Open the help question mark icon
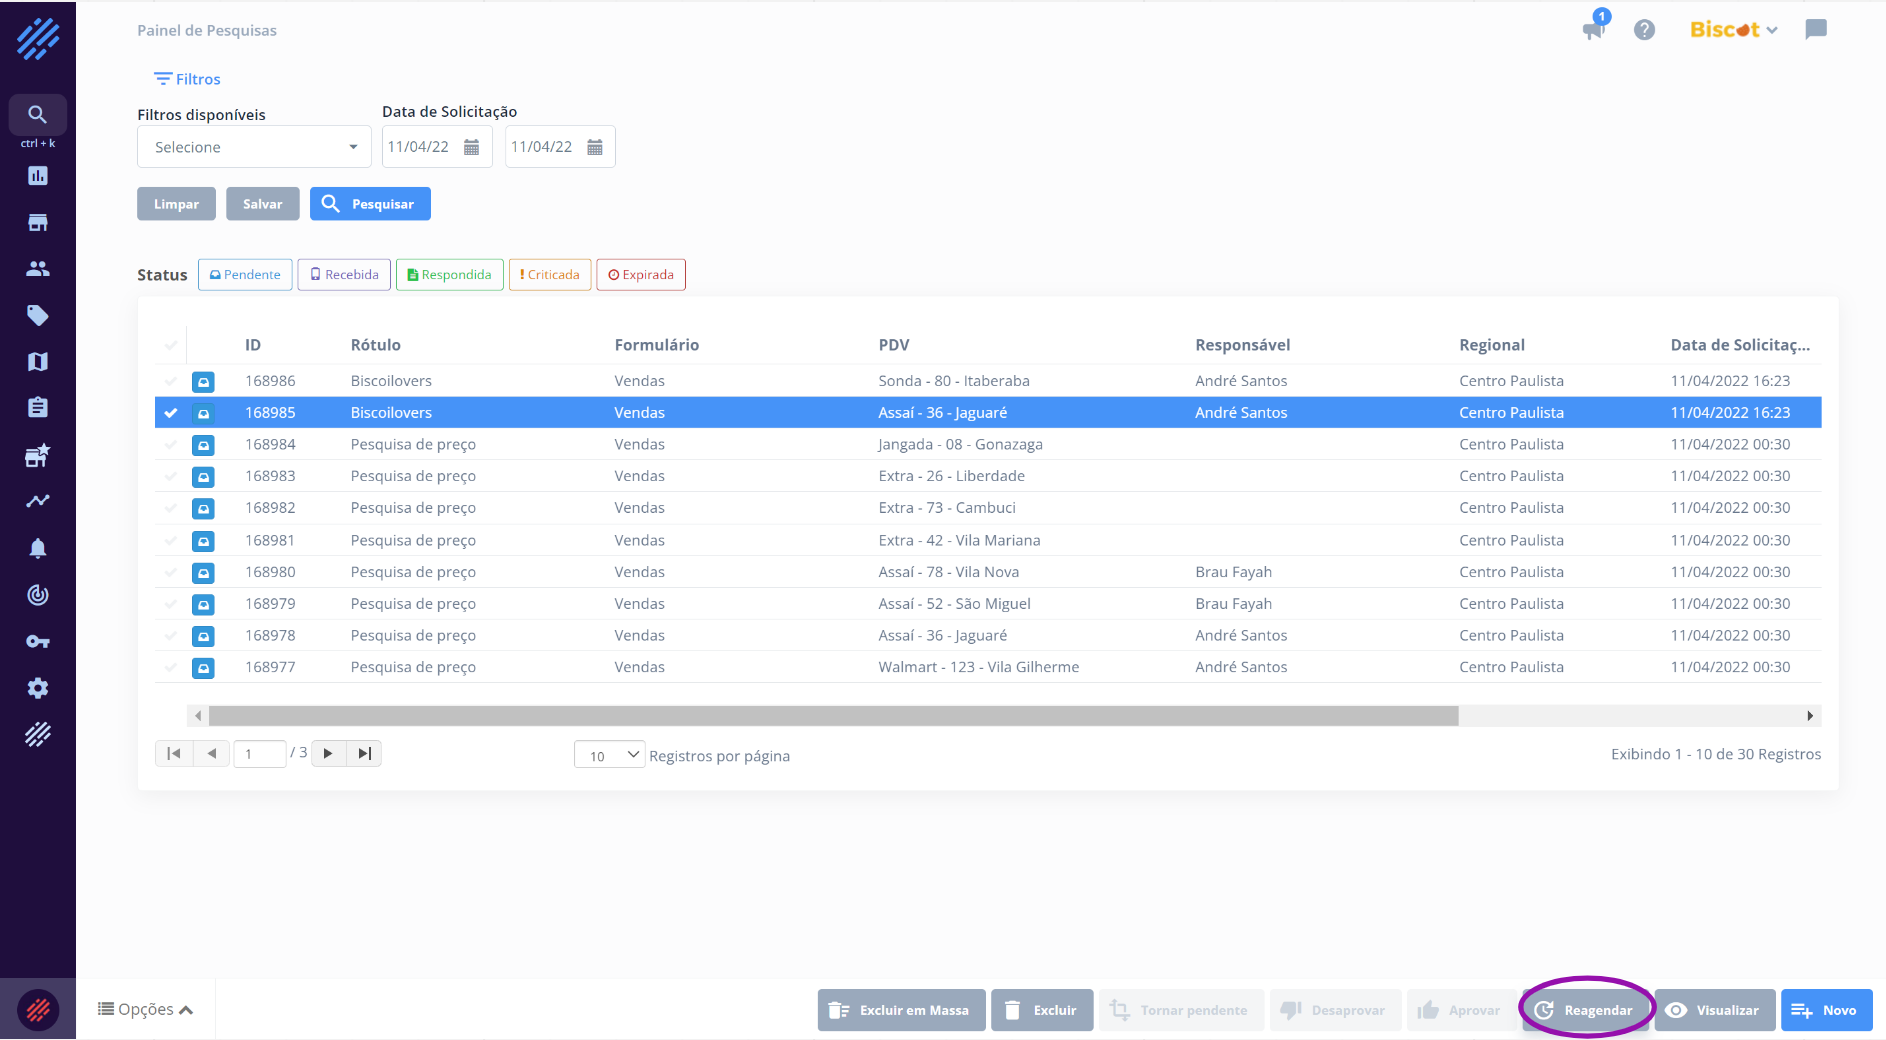 coord(1644,30)
